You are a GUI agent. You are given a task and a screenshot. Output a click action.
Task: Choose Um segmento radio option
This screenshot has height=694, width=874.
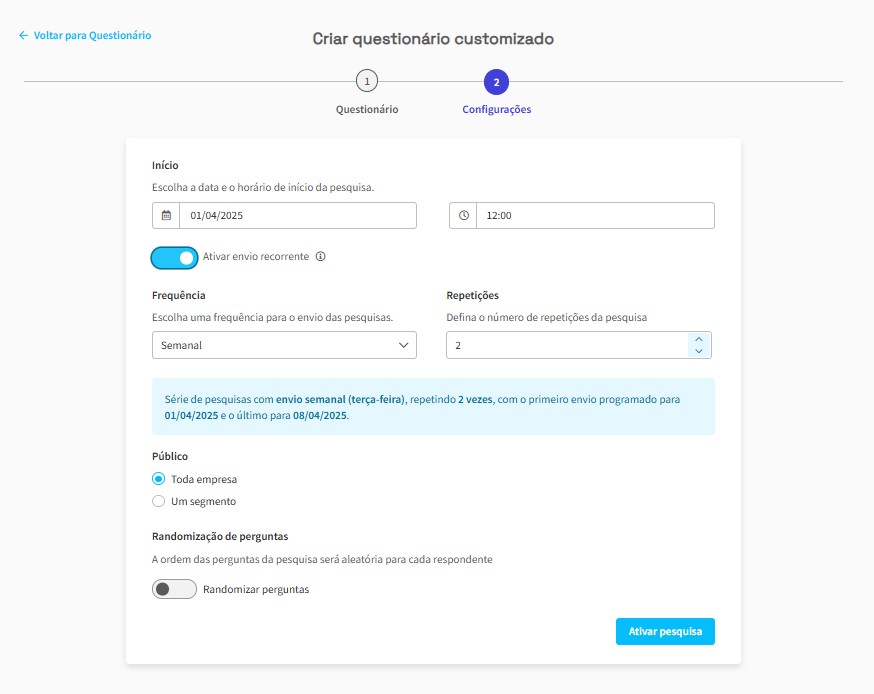[159, 501]
